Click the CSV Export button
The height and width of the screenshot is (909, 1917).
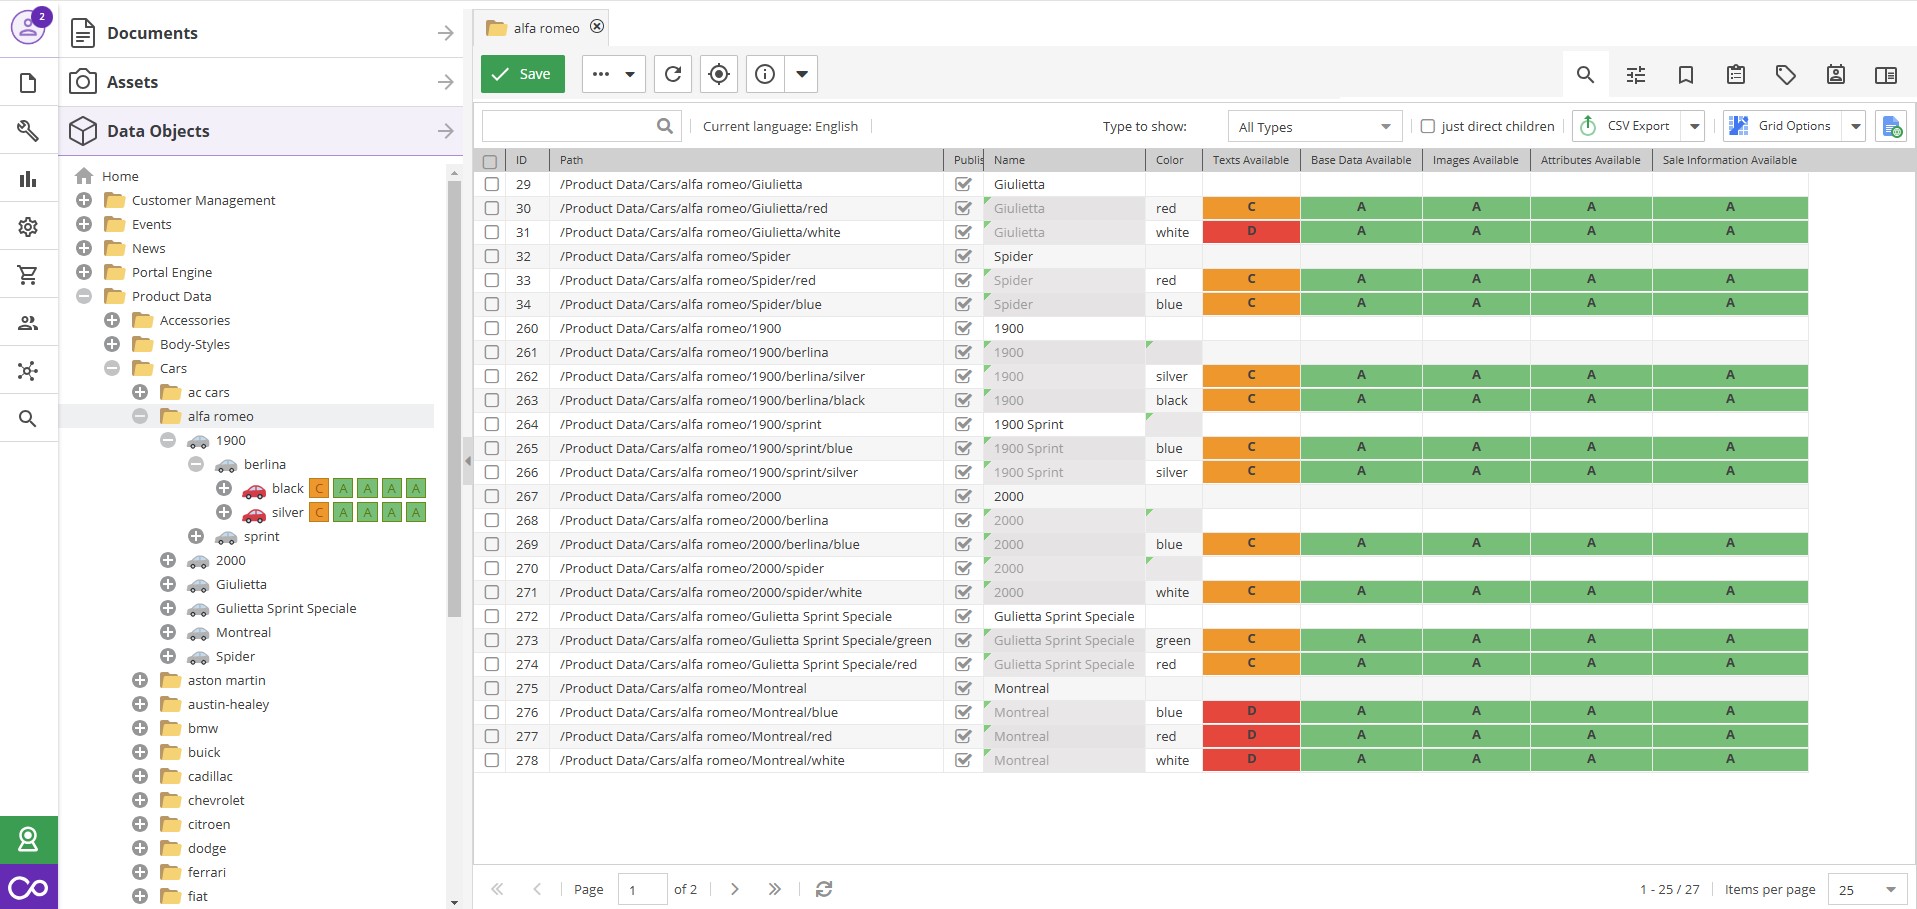coord(1628,126)
